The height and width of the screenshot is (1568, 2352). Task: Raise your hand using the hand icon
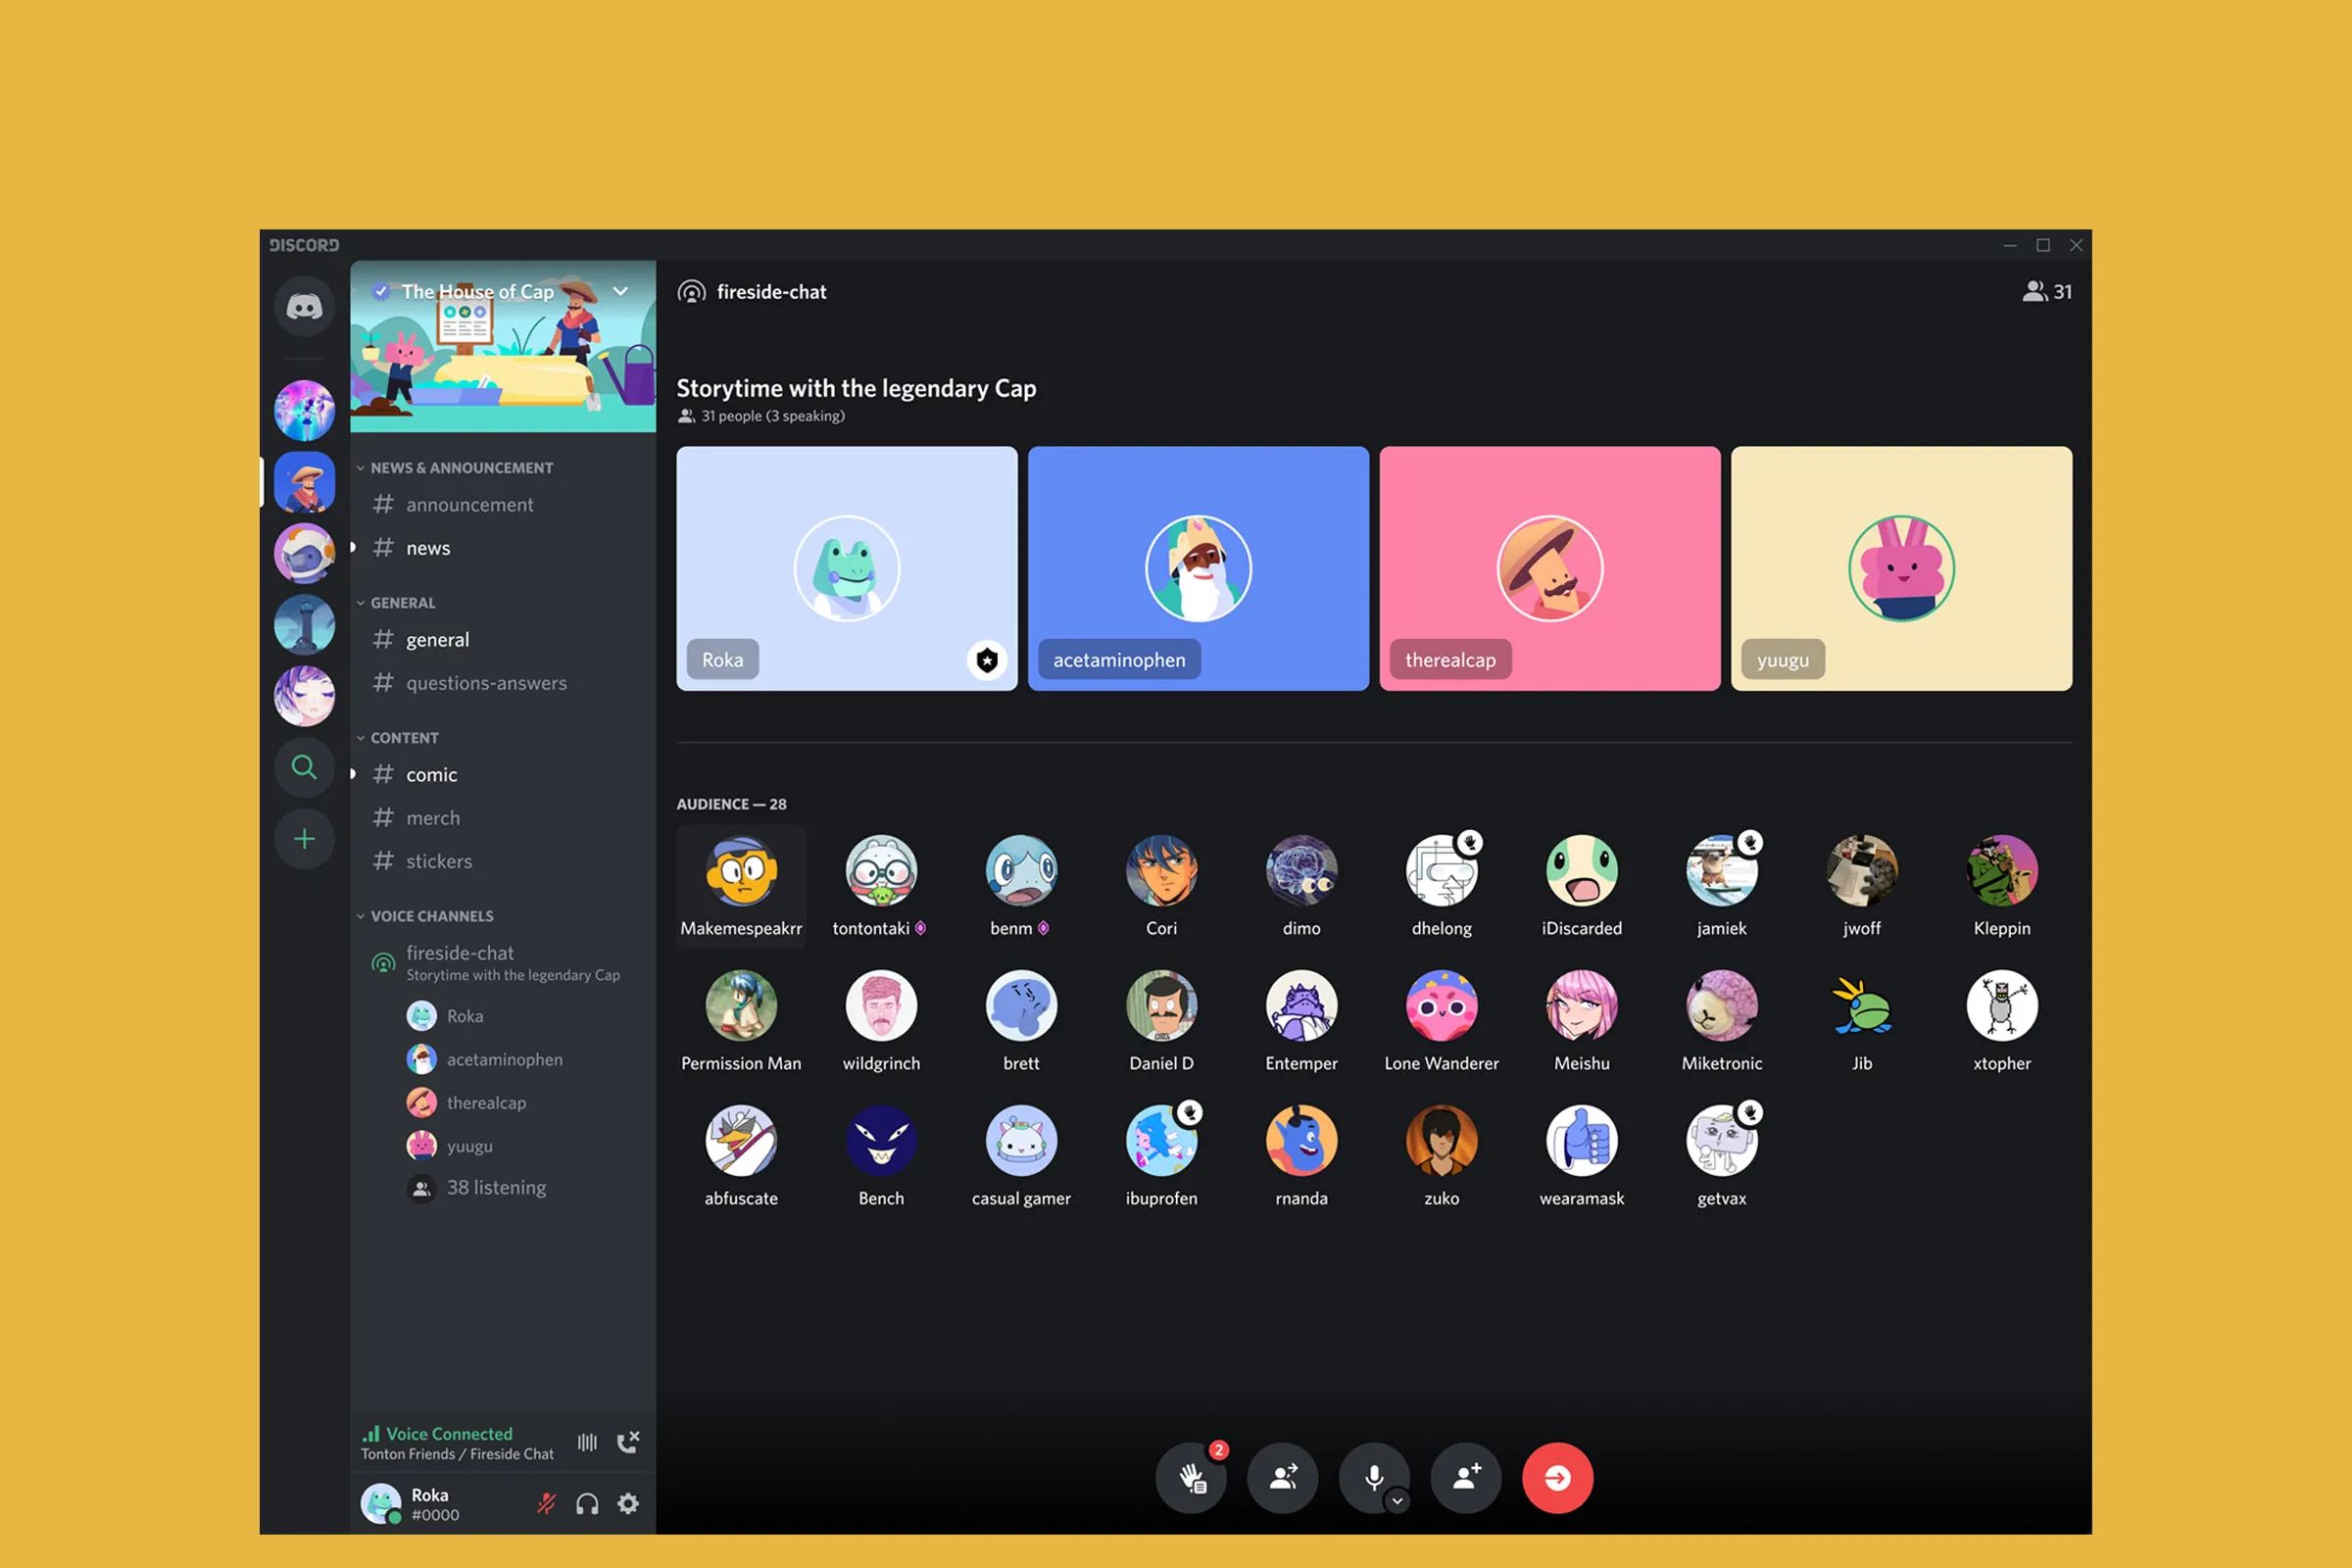click(x=1191, y=1478)
